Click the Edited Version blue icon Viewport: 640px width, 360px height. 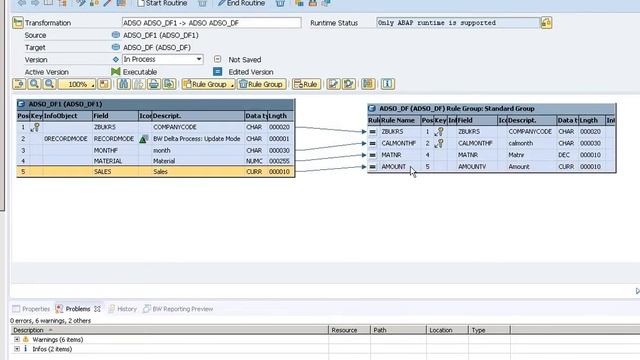(218, 72)
